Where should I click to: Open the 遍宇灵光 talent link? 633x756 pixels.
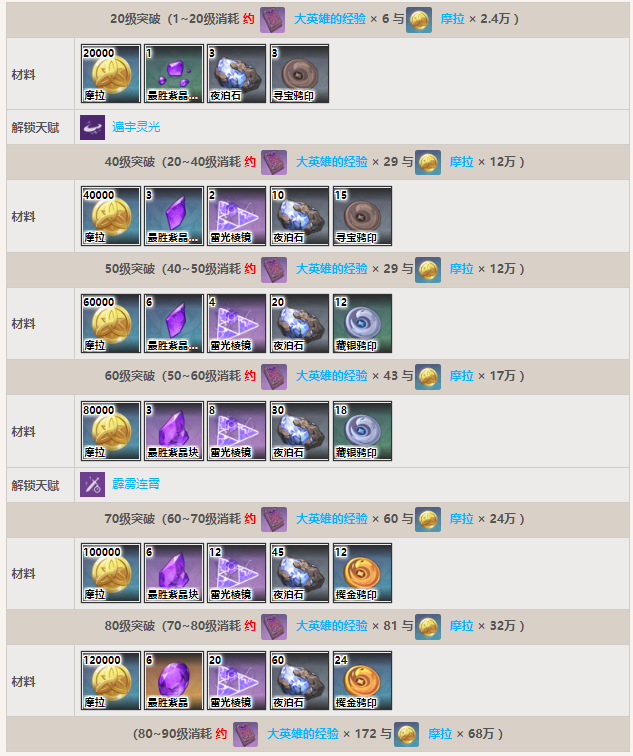point(136,127)
